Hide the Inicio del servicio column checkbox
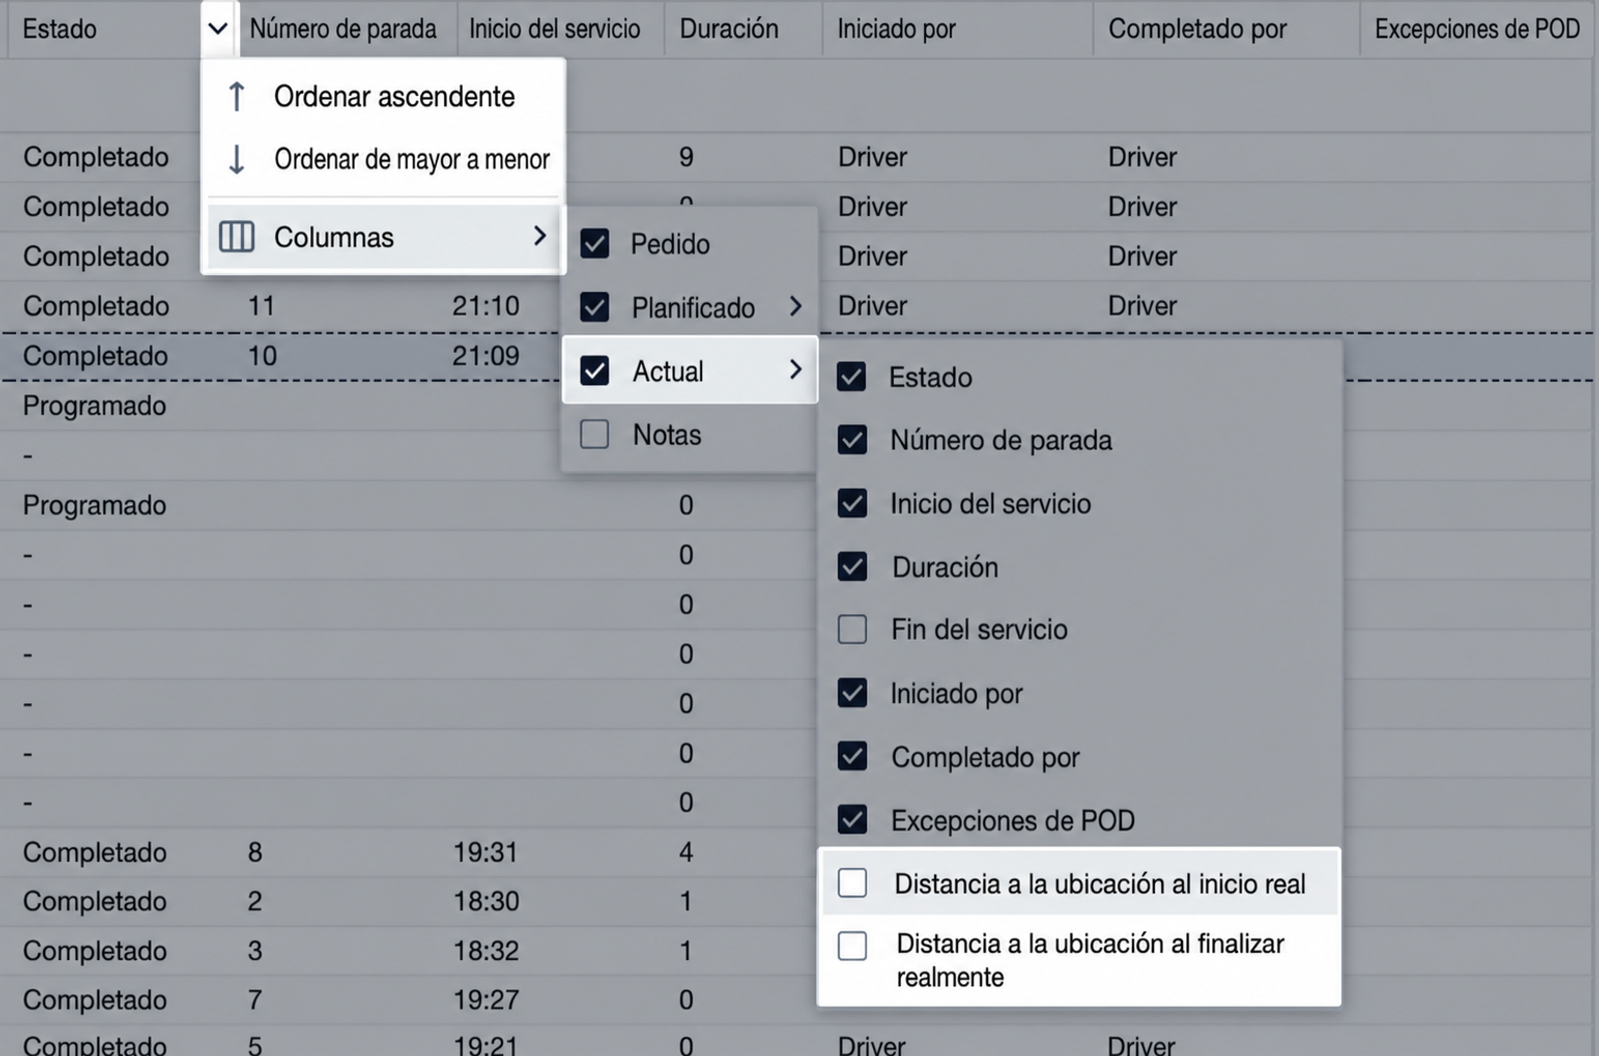The image size is (1599, 1056). point(852,503)
